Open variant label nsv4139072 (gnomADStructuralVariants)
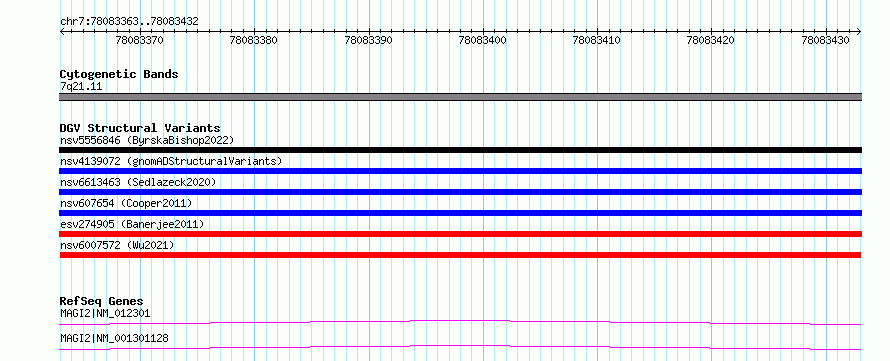 (171, 161)
